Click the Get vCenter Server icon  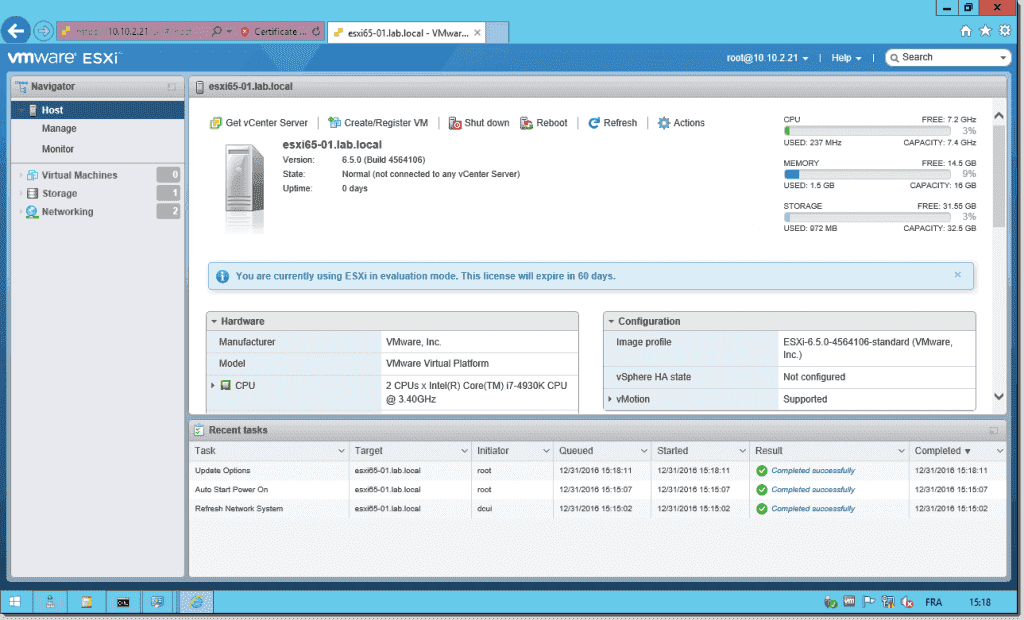(214, 123)
